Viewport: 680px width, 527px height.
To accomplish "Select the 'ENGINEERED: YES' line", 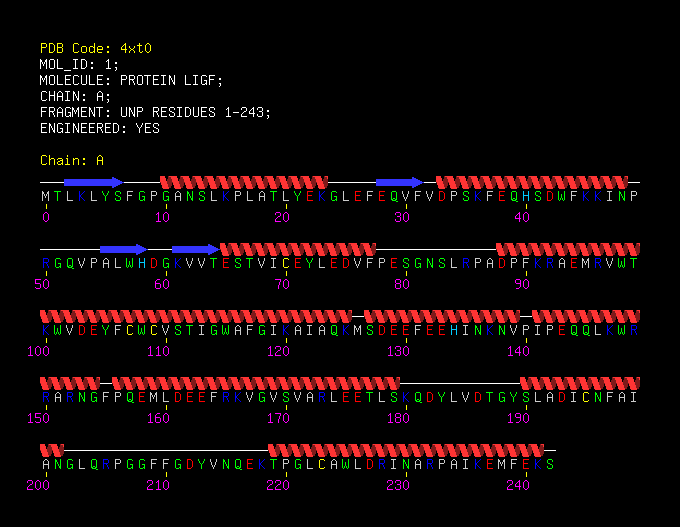I will 100,128.
